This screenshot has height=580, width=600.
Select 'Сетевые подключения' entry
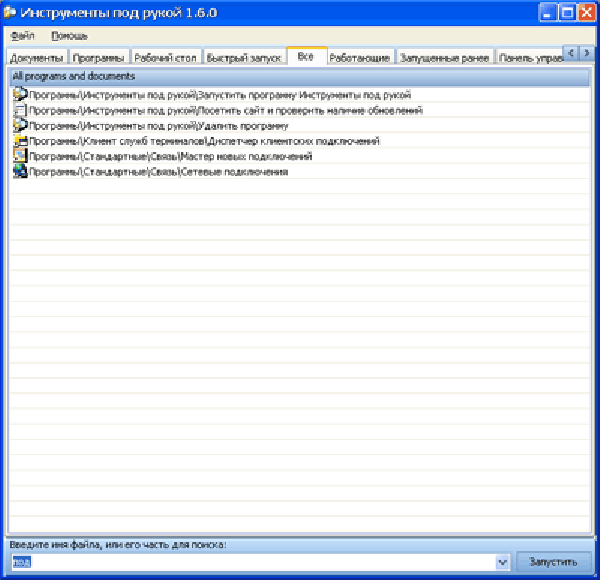[299, 171]
